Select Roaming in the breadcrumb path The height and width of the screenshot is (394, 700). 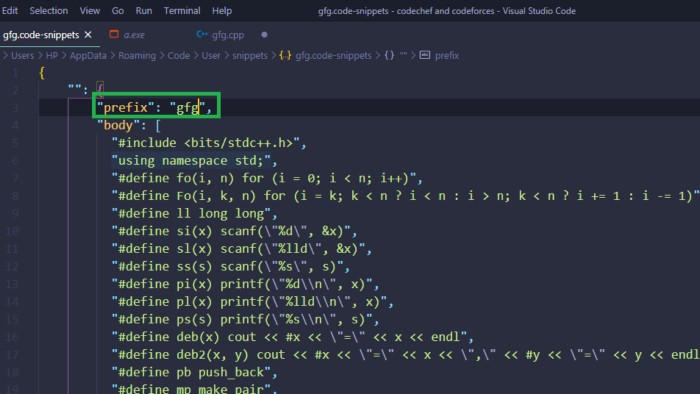pyautogui.click(x=137, y=55)
